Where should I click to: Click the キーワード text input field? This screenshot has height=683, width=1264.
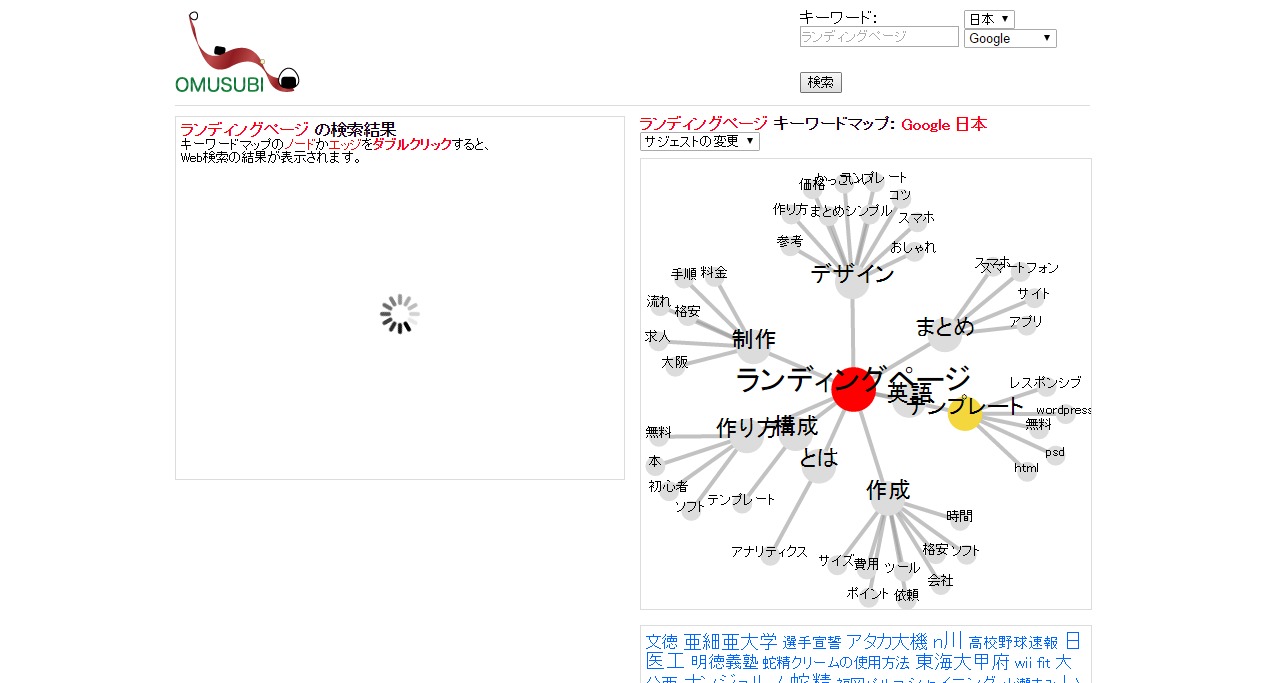coord(879,37)
